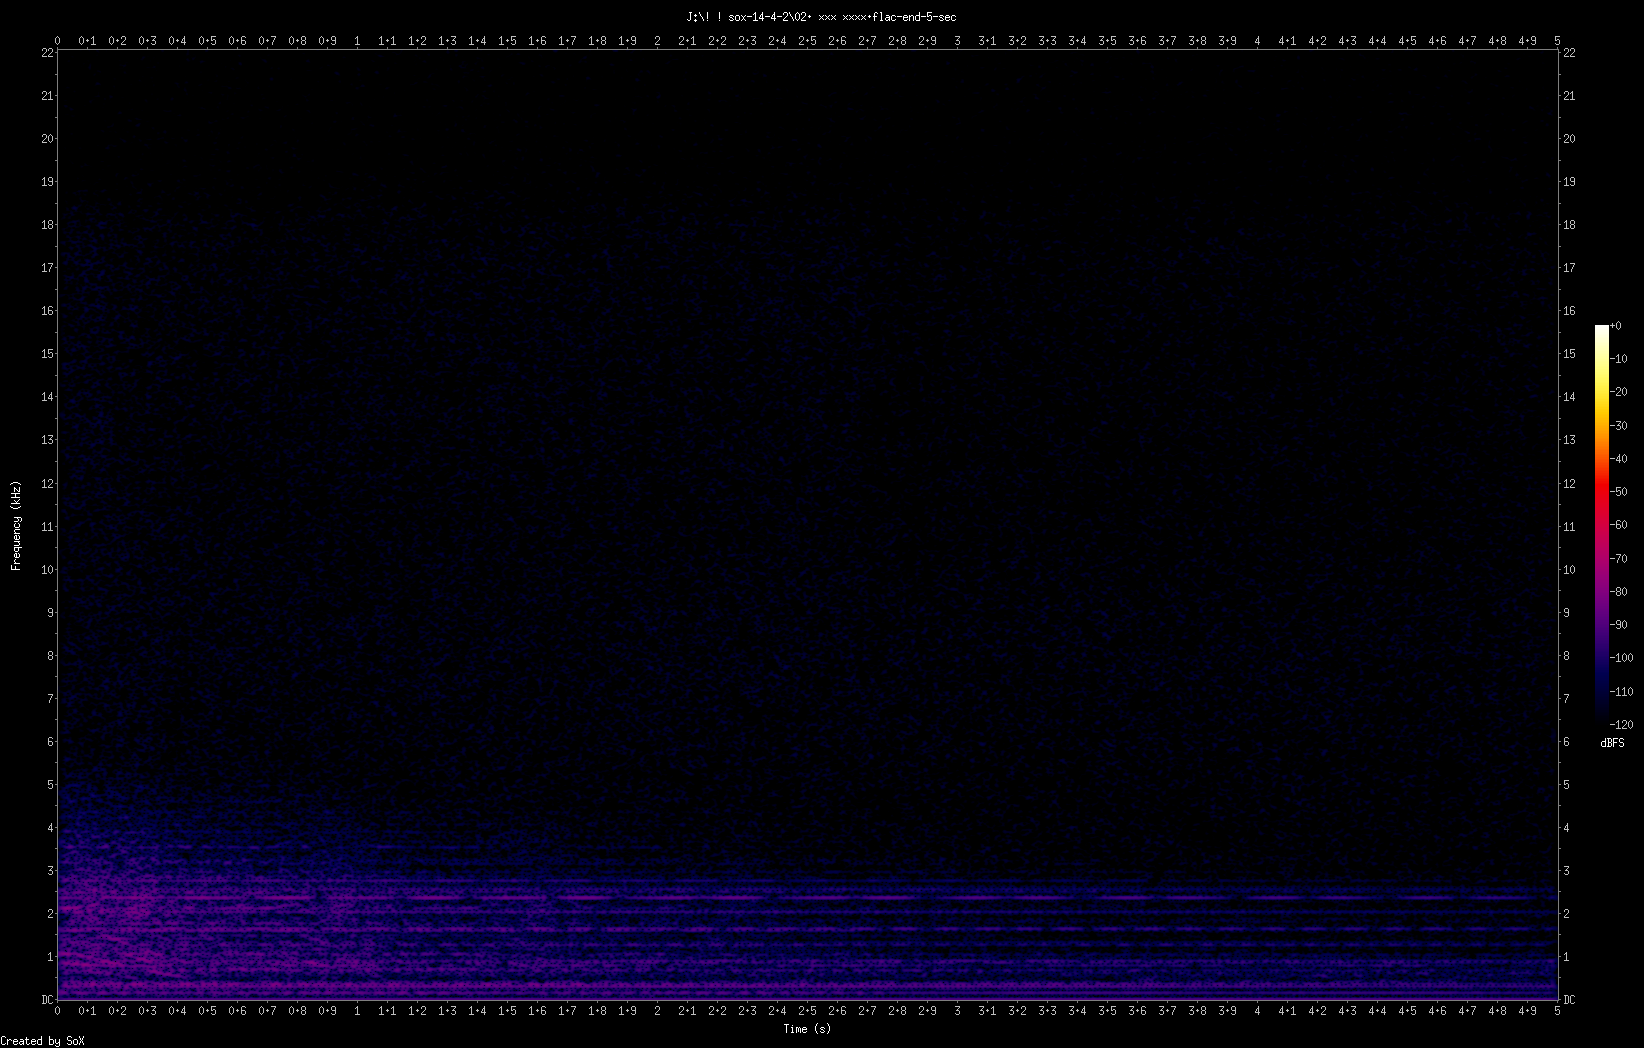Select the "-110" color scale label

click(1622, 692)
